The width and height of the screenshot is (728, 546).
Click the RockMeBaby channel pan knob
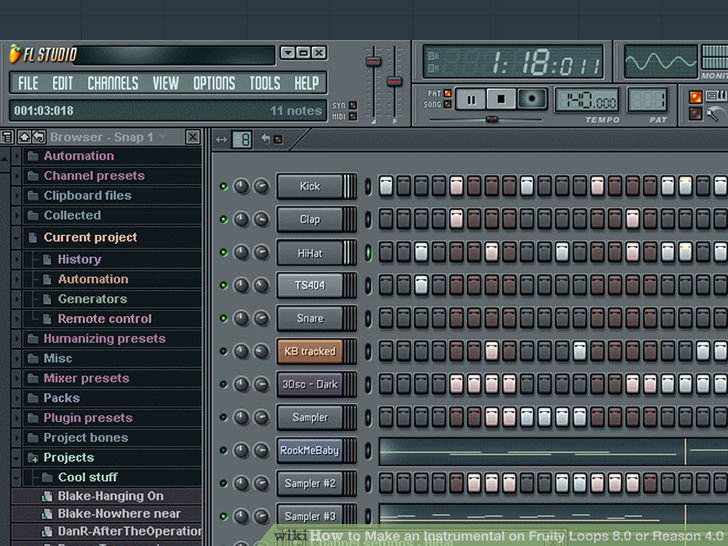(x=241, y=450)
